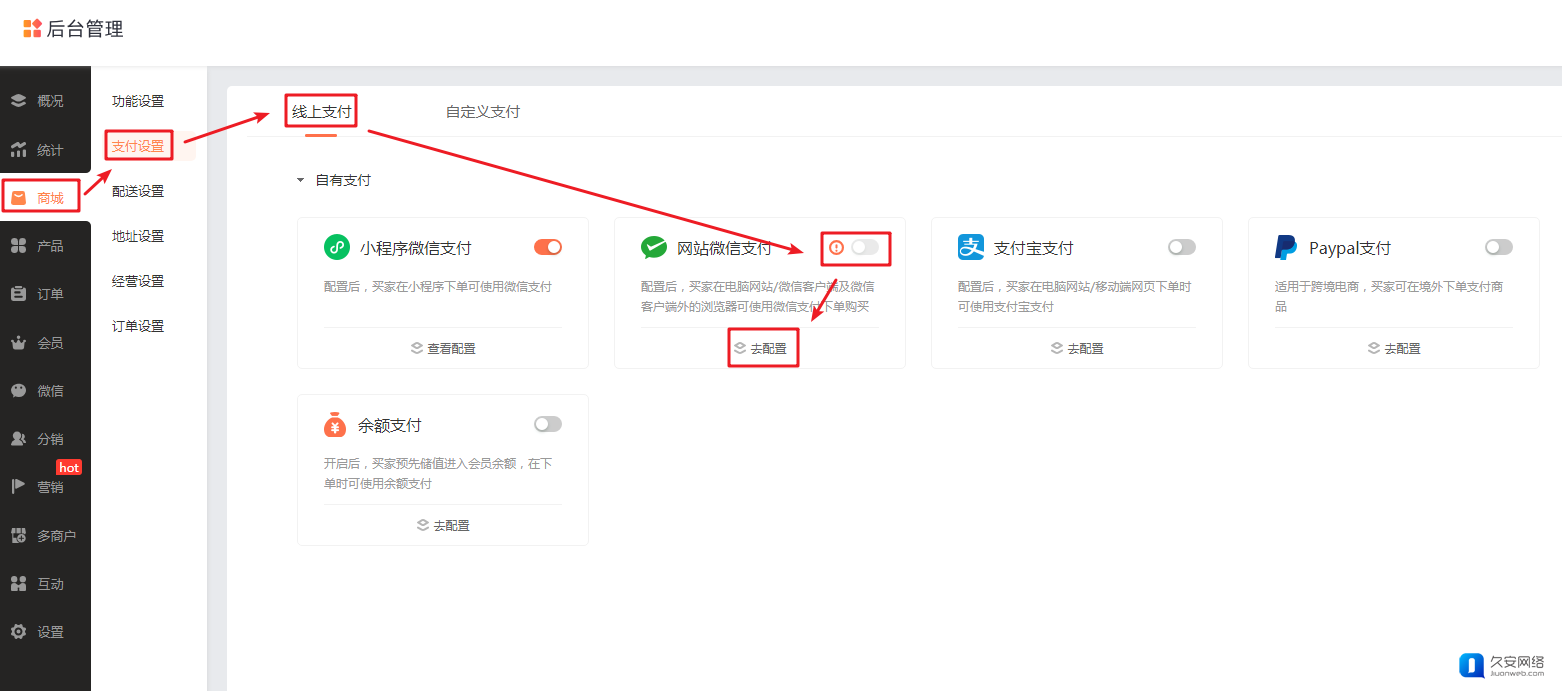Click the description starting 配置后，买家在小程序下单

point(438,286)
